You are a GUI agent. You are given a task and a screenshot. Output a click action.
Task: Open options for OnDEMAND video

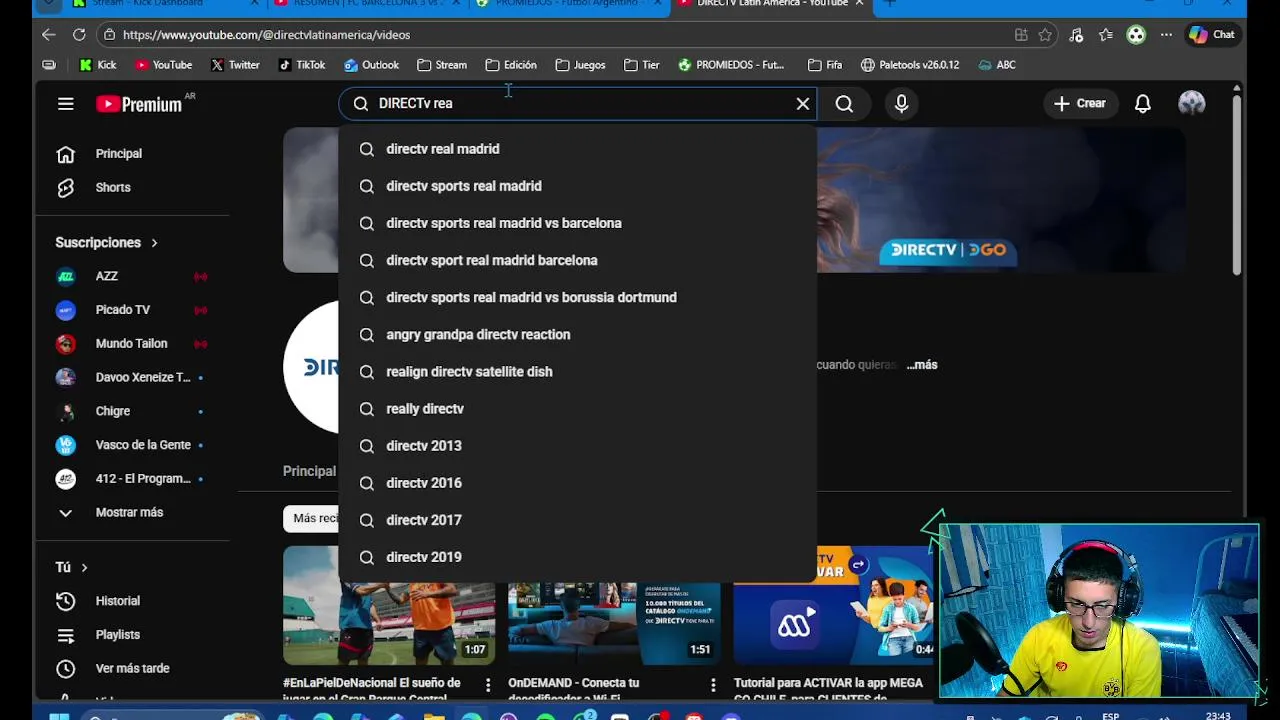[x=713, y=685]
